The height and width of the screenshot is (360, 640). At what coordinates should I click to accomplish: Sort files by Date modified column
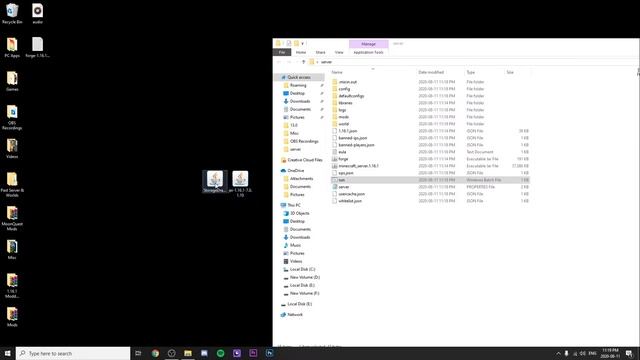431,72
